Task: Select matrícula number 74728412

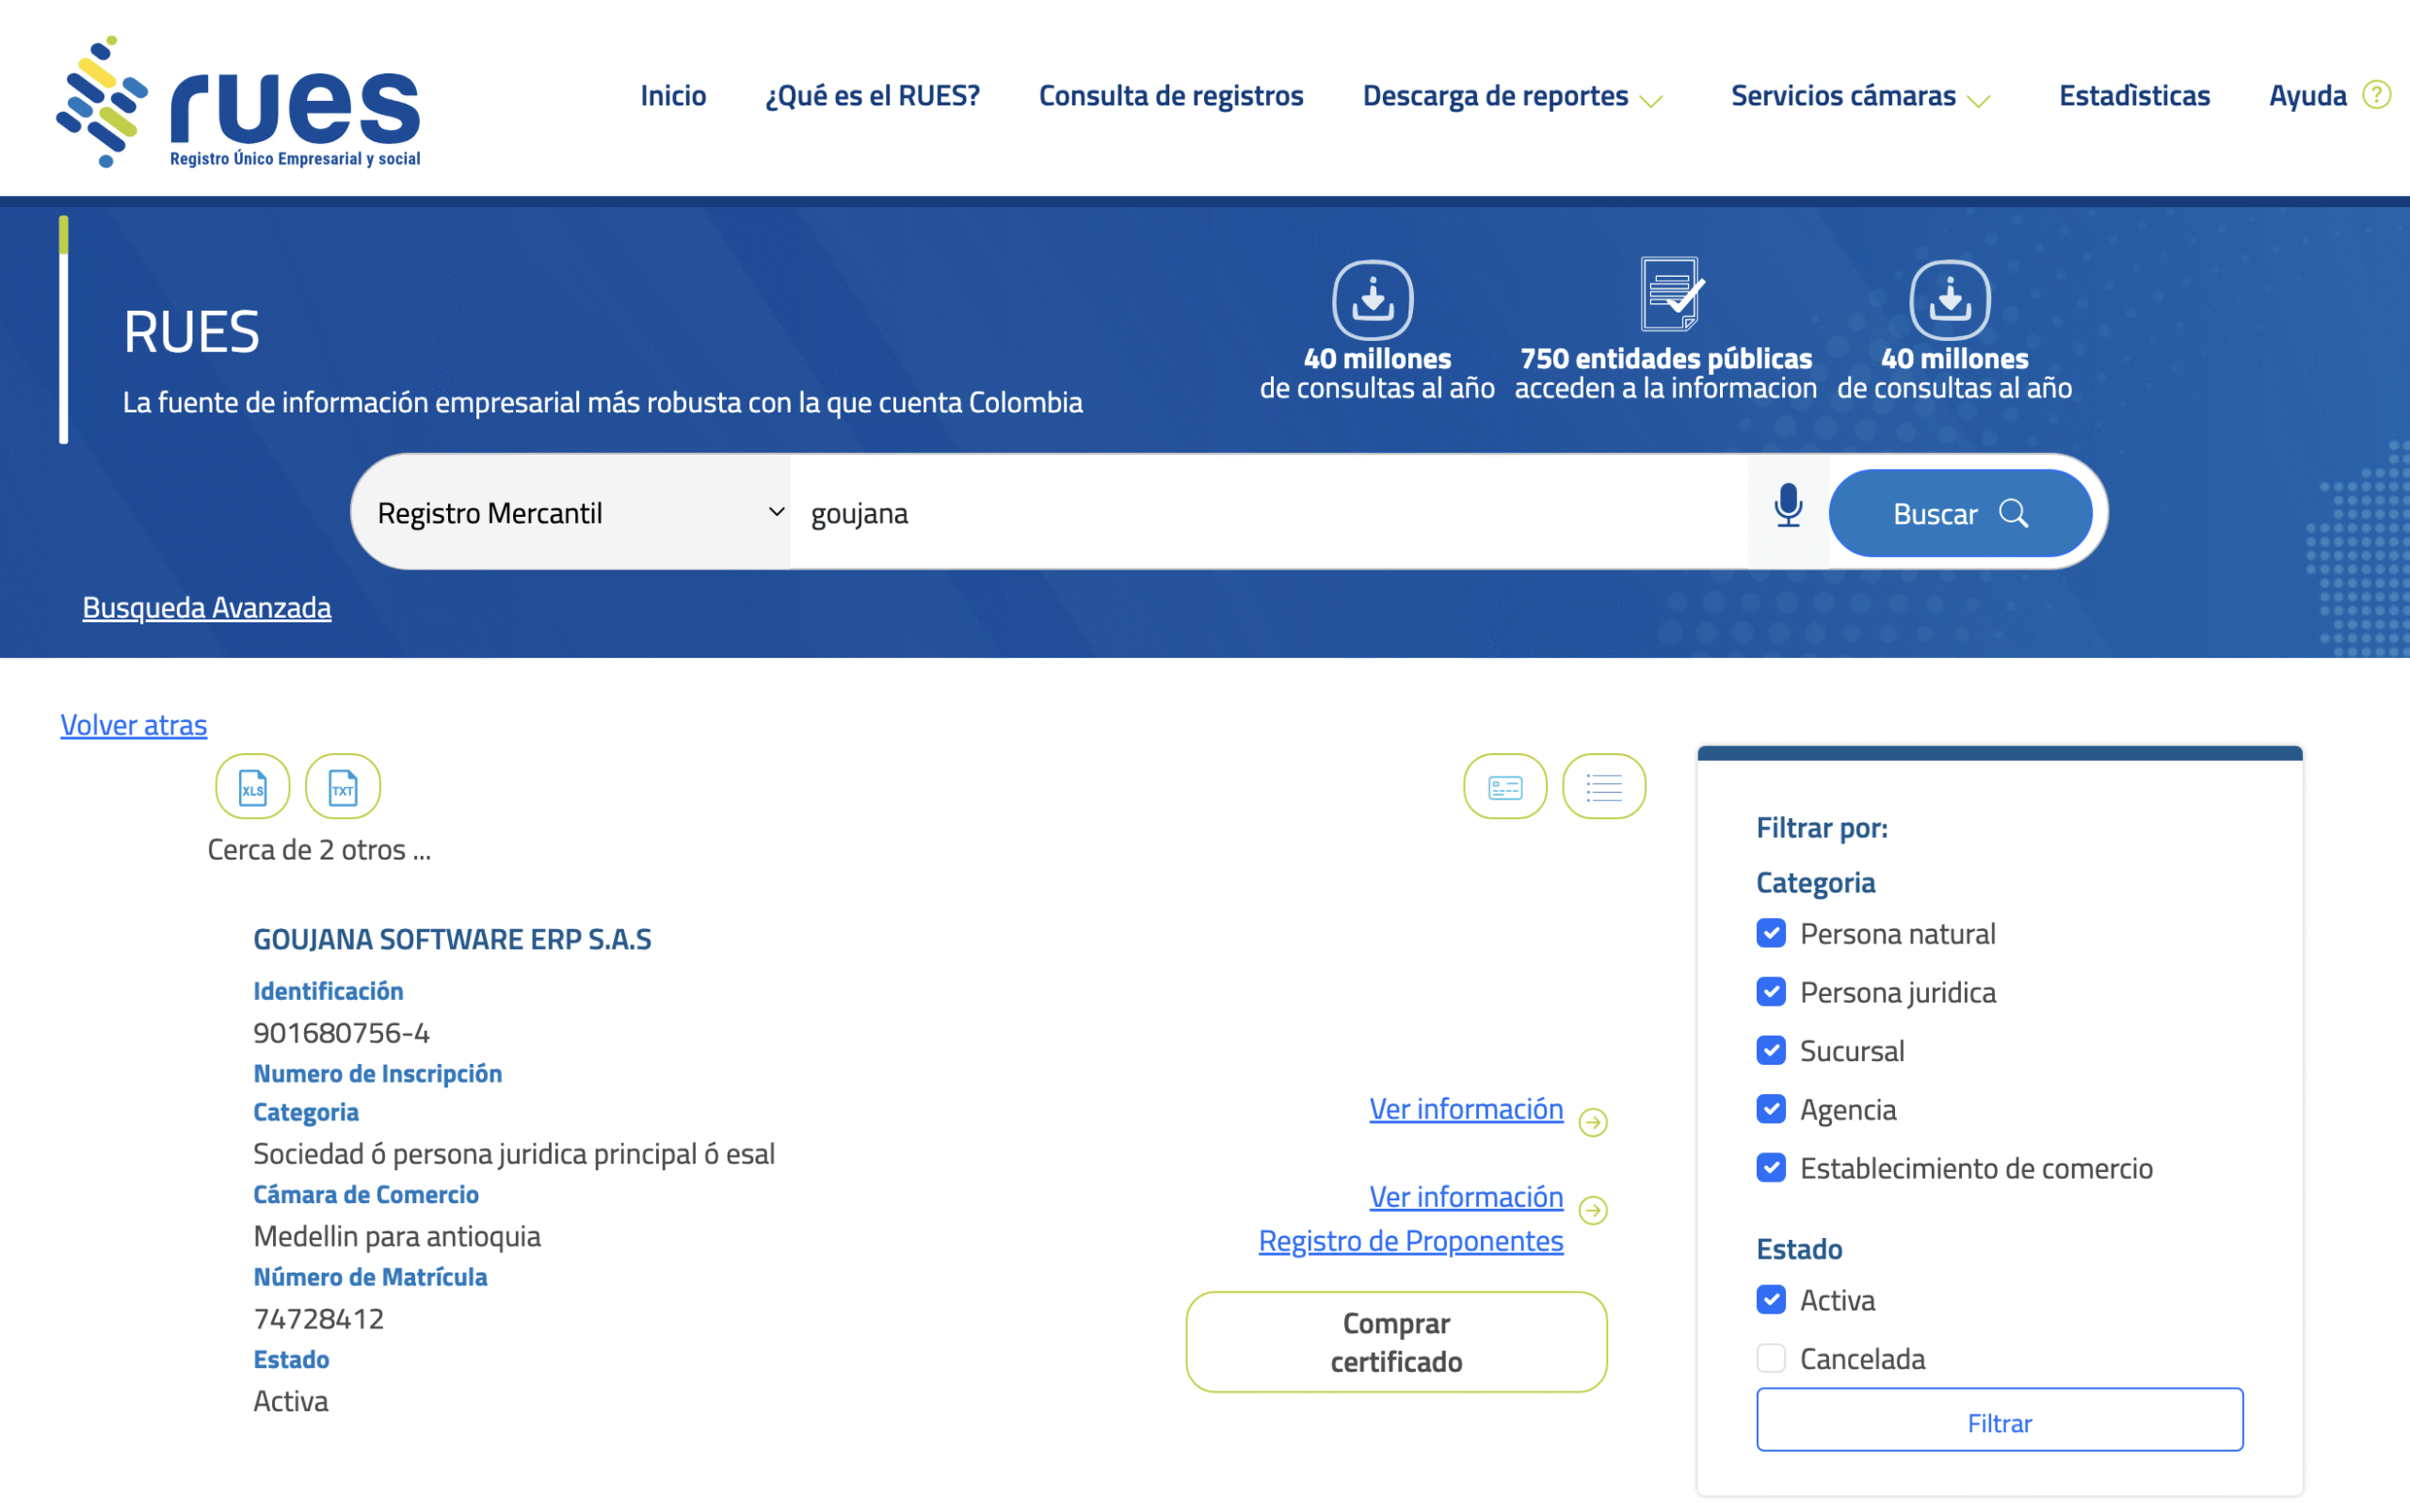Action: (x=319, y=1319)
